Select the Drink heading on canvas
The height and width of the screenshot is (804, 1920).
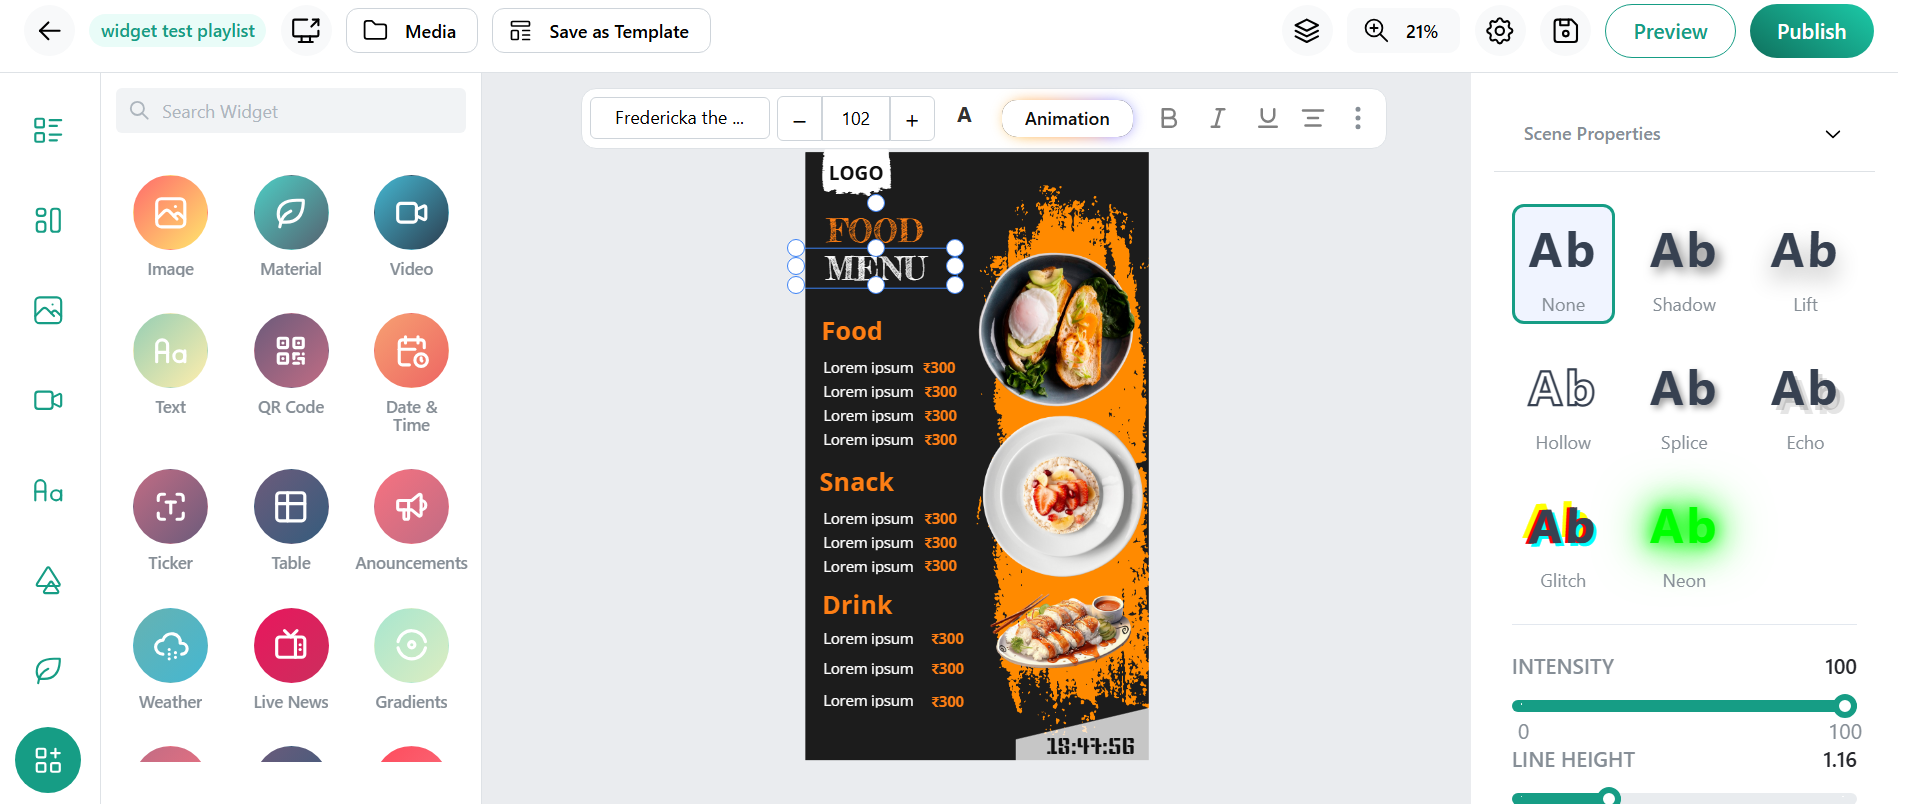coord(857,605)
